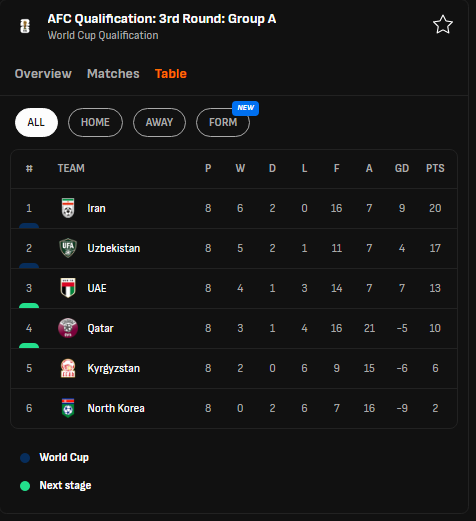Open the North Korea team link
Screen dimensions: 476x521
(116, 408)
